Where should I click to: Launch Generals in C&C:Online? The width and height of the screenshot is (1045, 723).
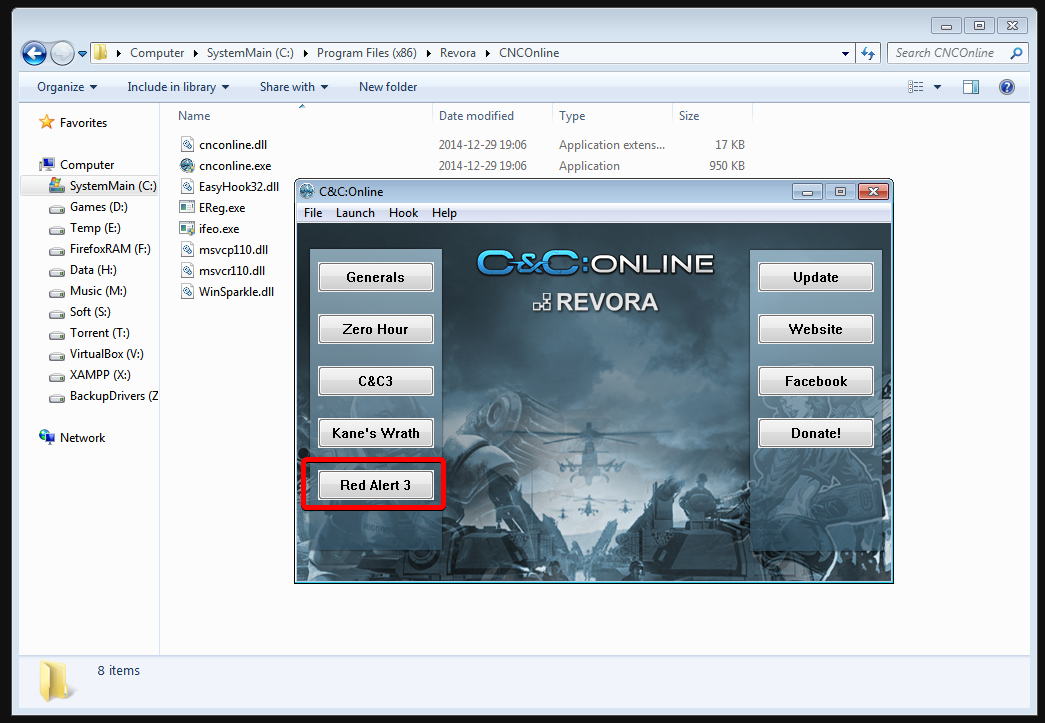point(375,277)
